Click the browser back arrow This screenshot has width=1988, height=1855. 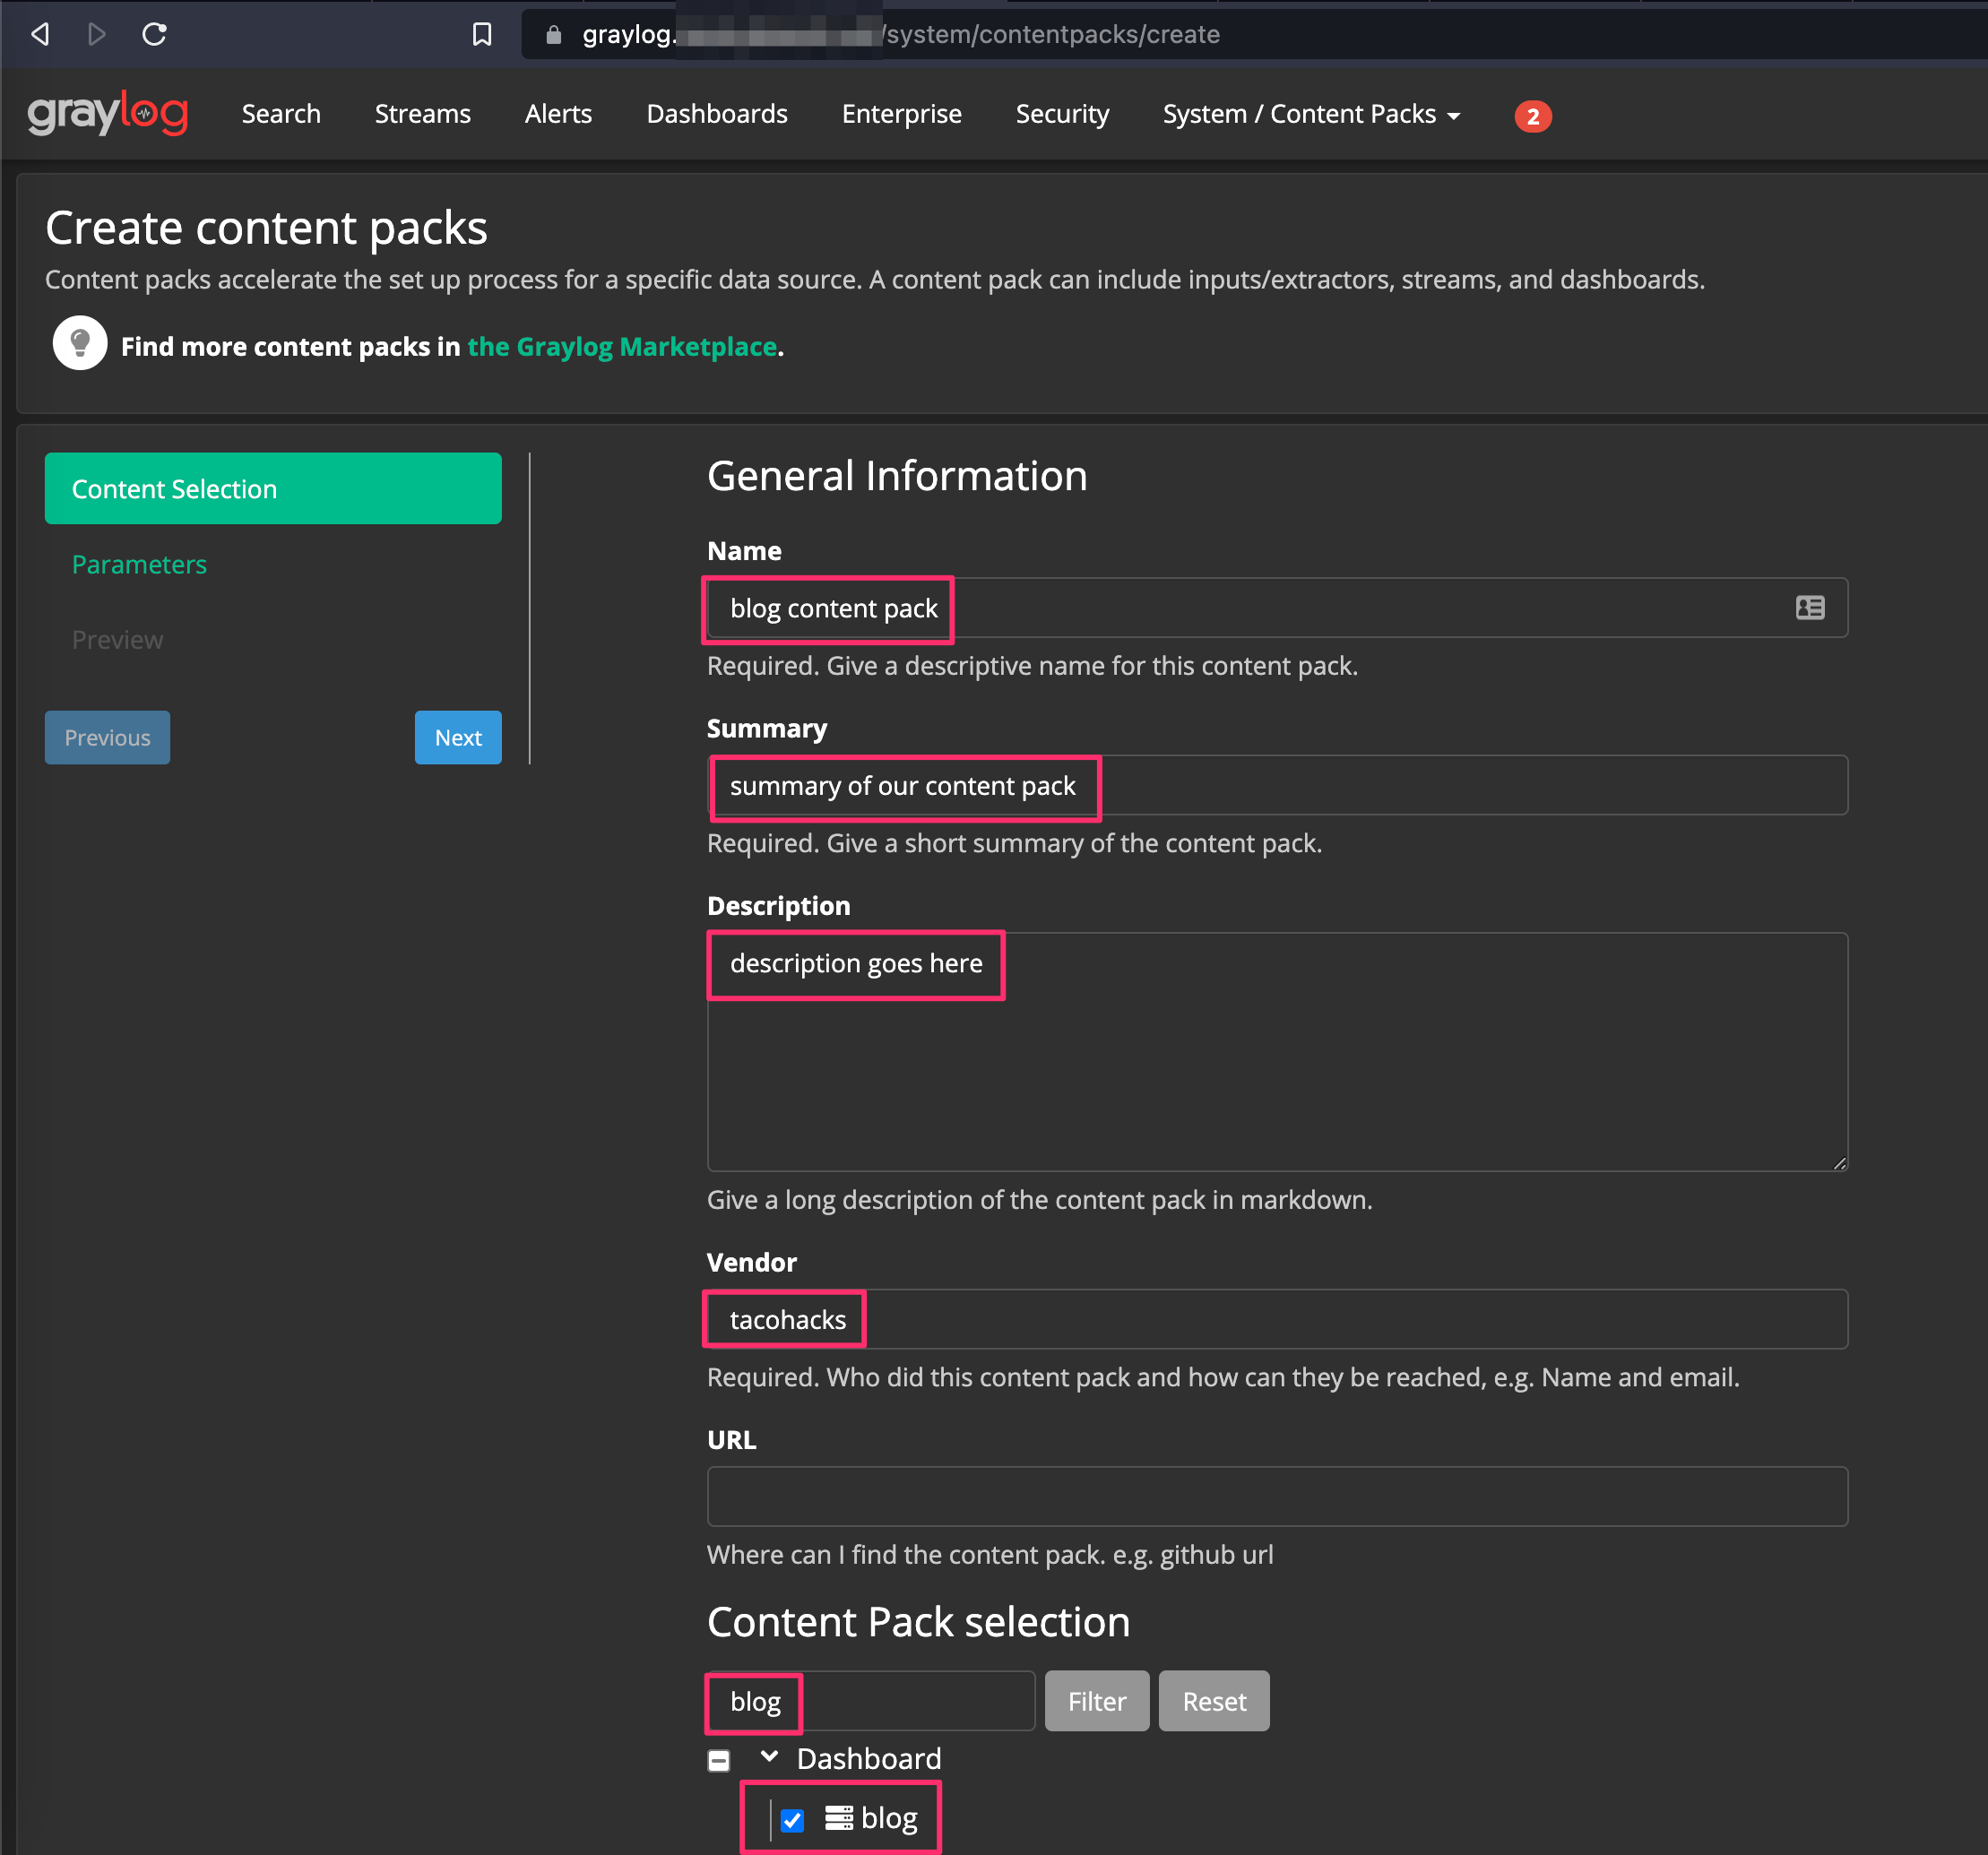click(x=39, y=34)
